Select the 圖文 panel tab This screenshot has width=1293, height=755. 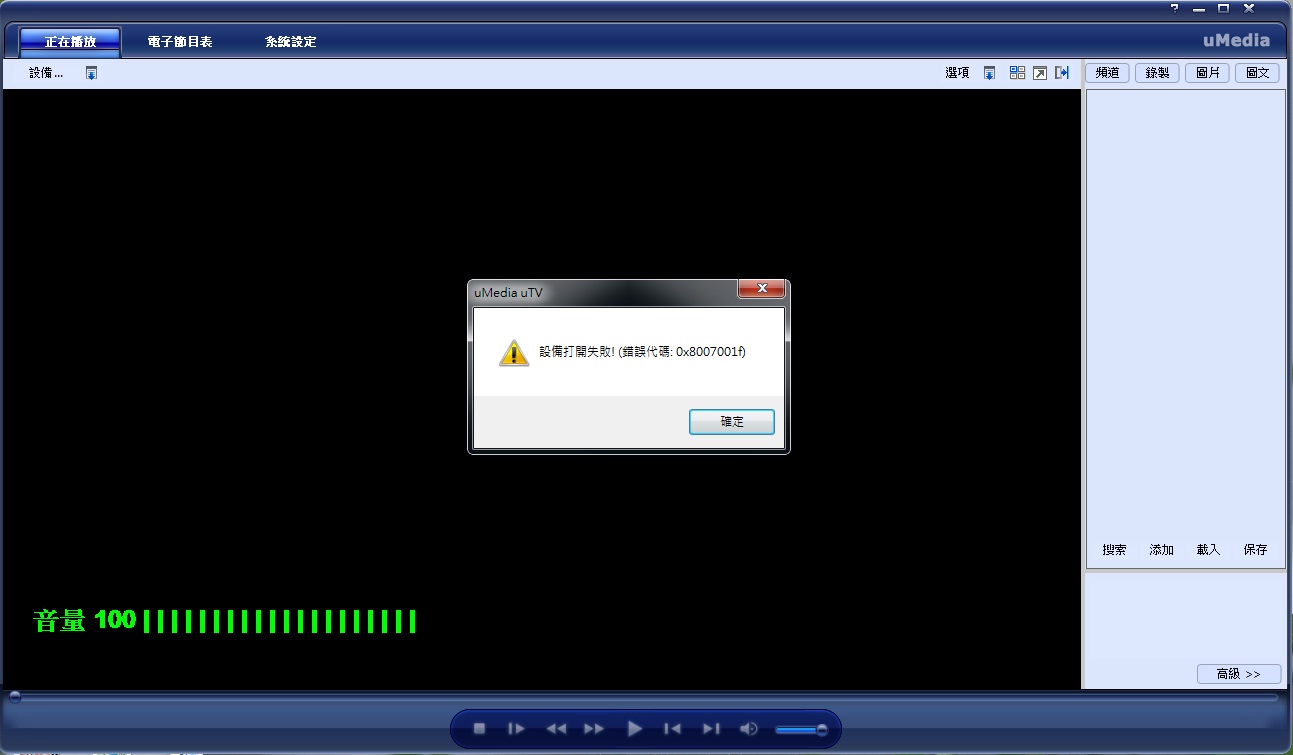[x=1257, y=73]
